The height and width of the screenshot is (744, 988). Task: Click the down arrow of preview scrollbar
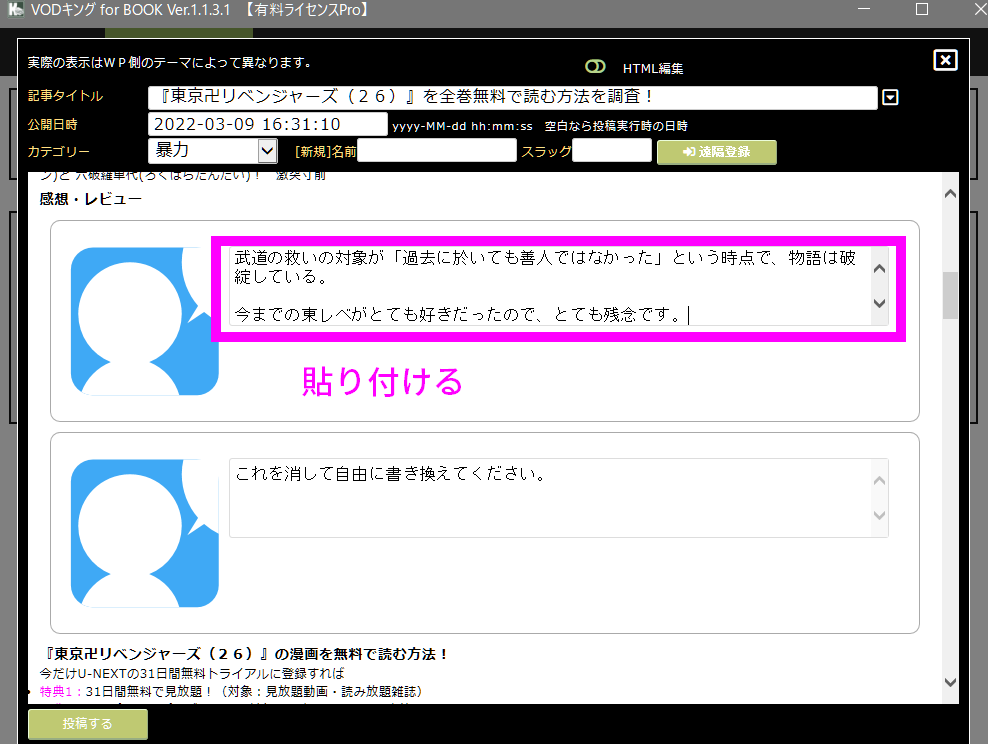950,681
